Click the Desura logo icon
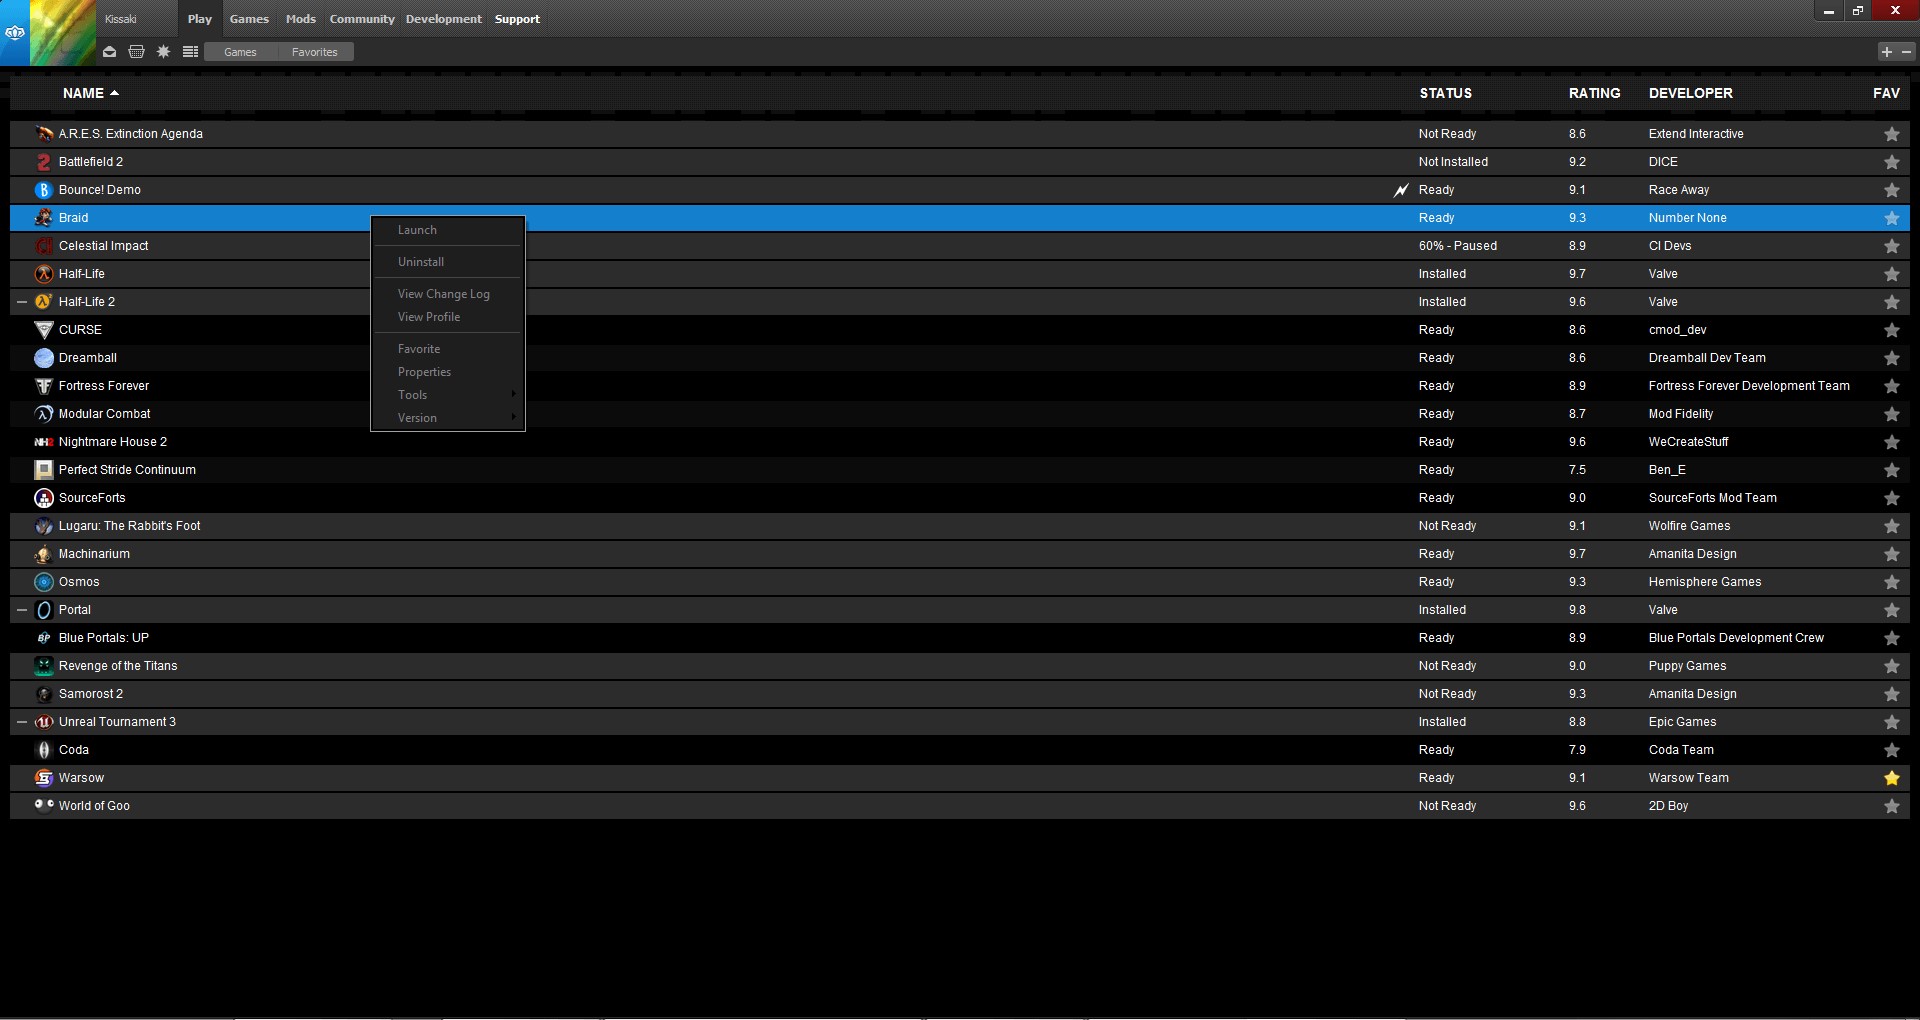The width and height of the screenshot is (1920, 1020). tap(14, 33)
